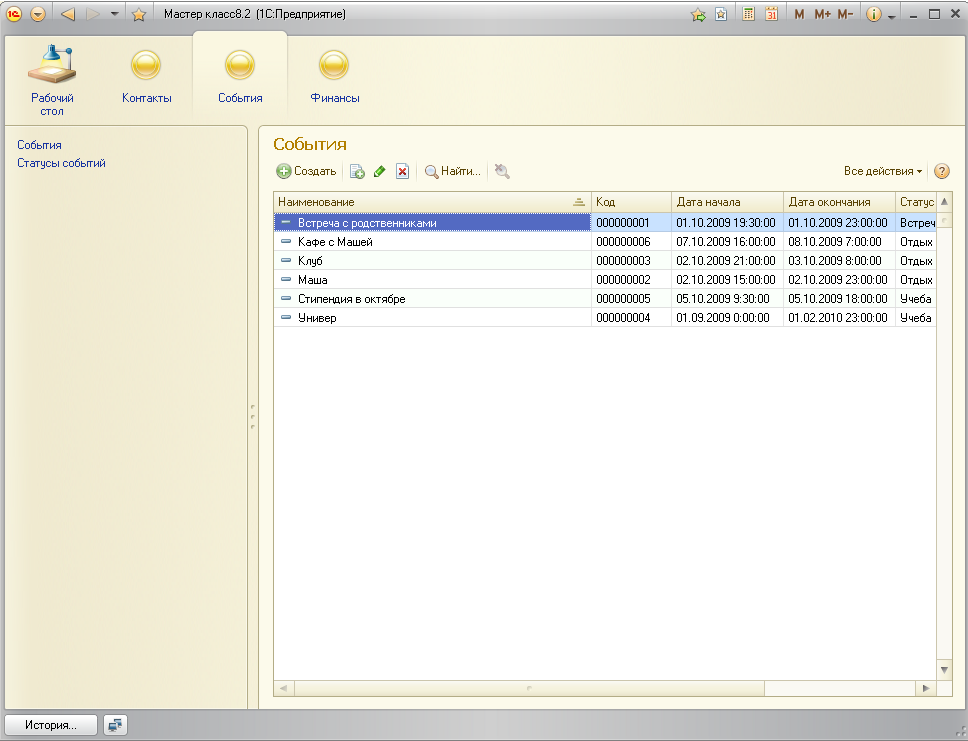
Task: Select the Стипендия в октябре row
Action: (351, 299)
